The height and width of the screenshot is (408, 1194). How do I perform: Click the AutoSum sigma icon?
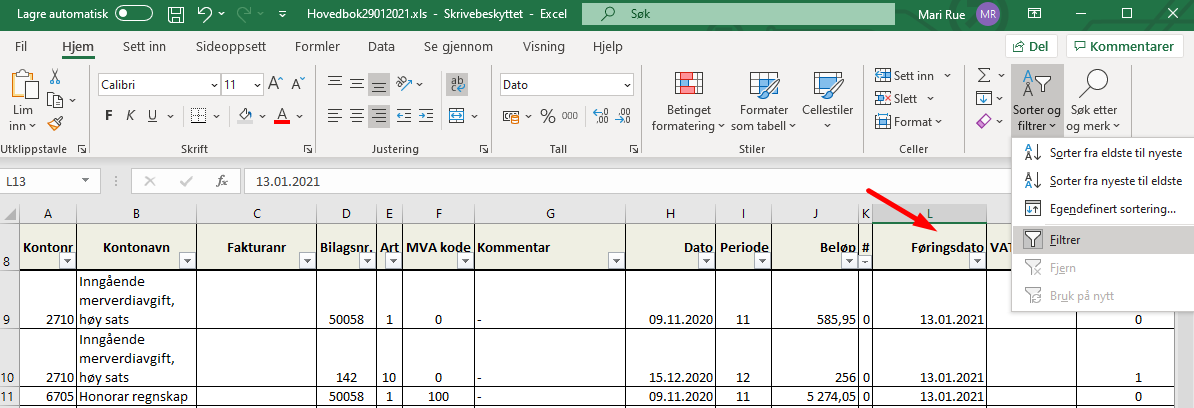click(x=983, y=76)
